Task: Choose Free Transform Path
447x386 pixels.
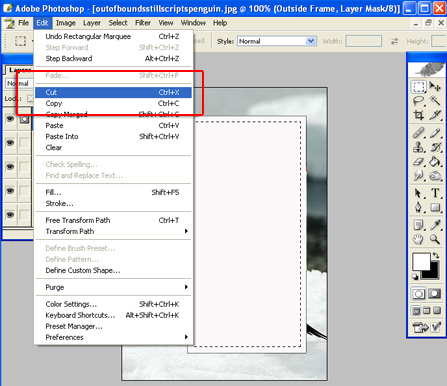Action: click(113, 220)
